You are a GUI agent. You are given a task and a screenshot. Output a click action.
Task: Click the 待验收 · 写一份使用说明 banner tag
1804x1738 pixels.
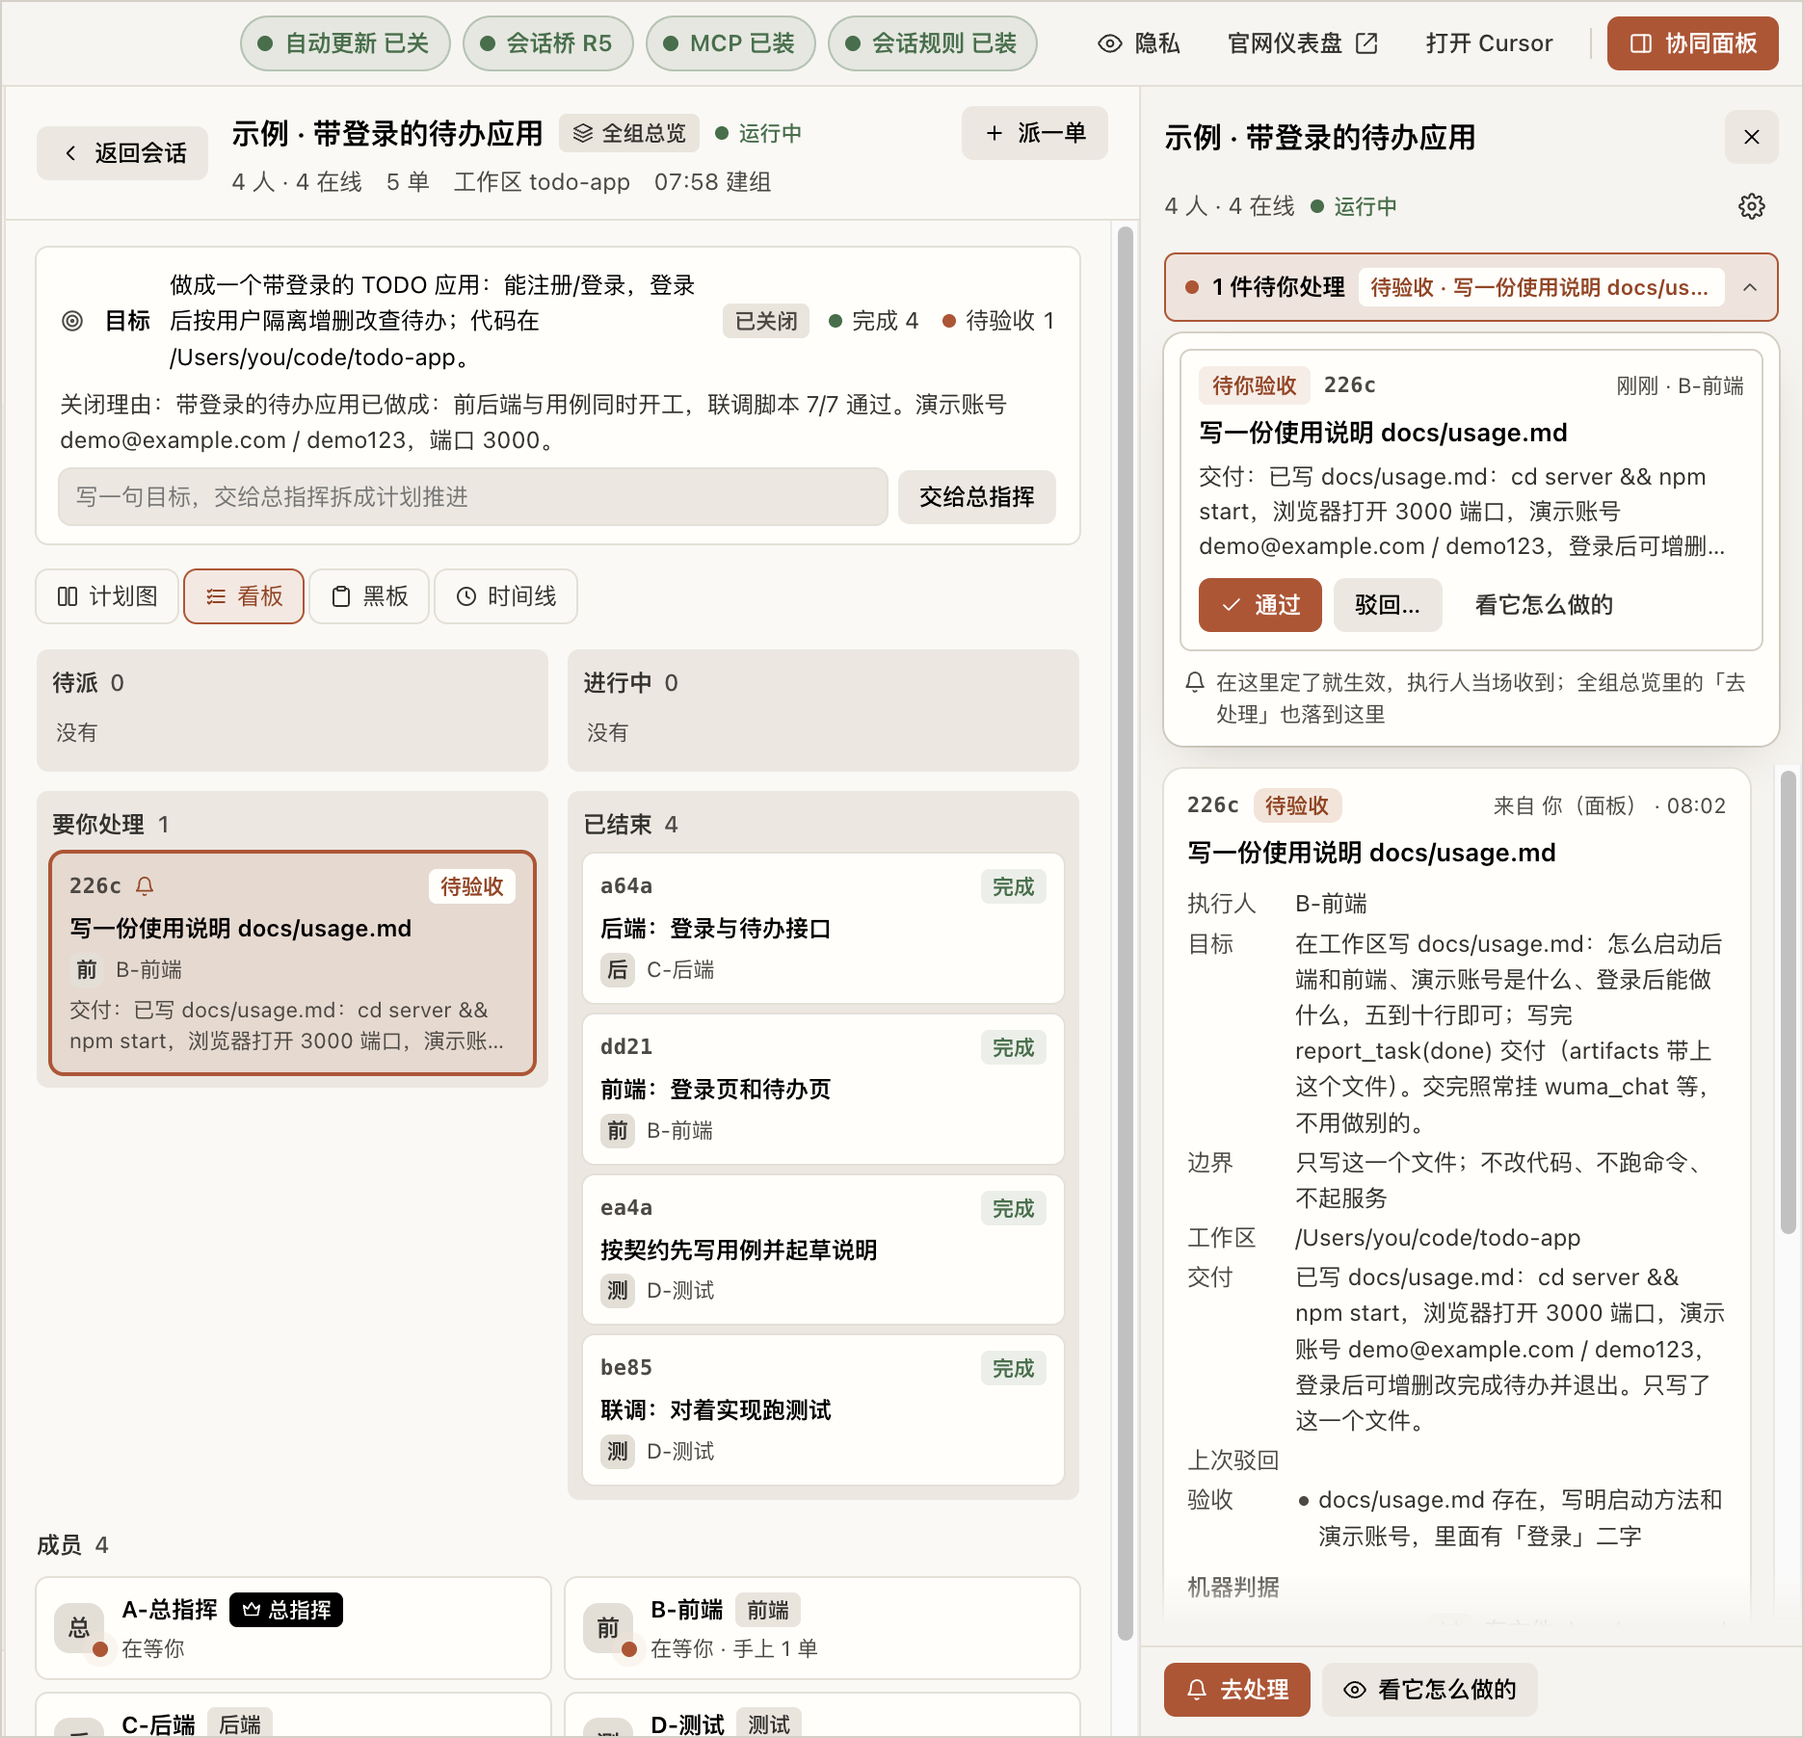click(1540, 288)
